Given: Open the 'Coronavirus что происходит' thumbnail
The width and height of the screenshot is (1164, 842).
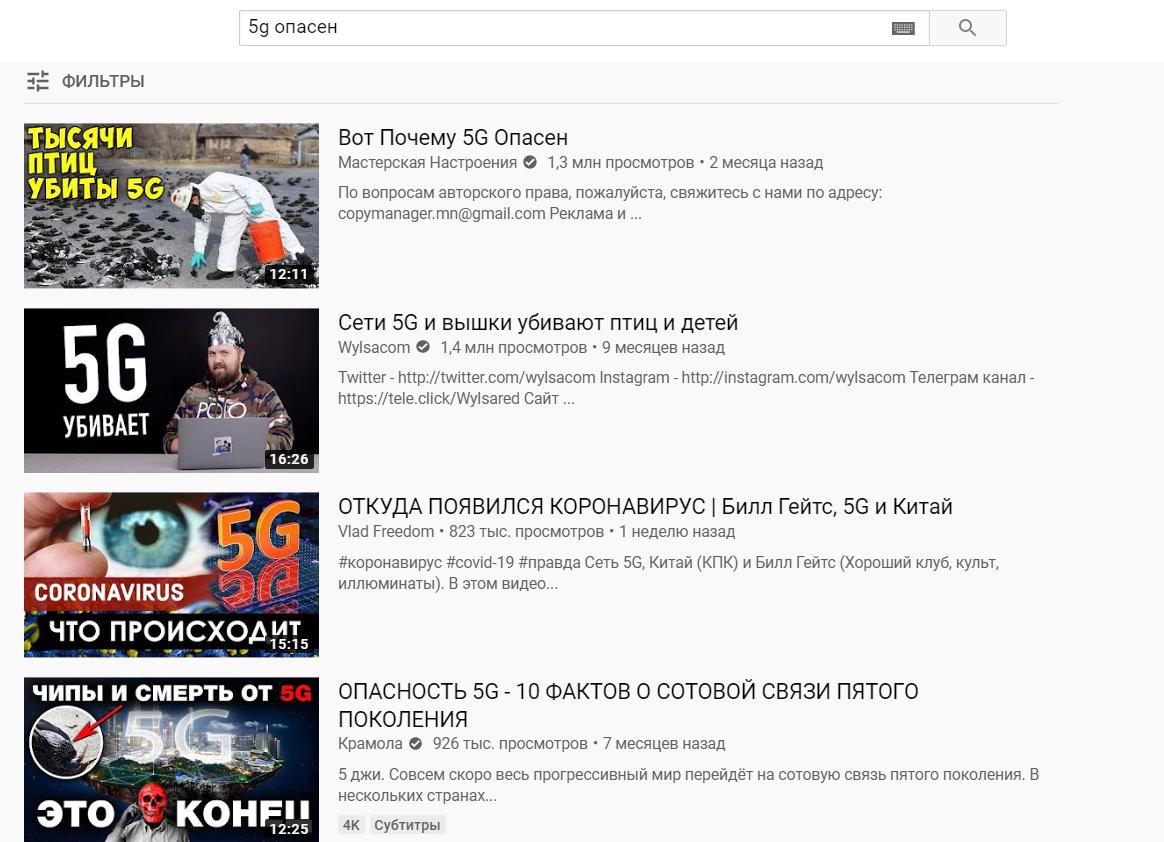Looking at the screenshot, I should point(171,575).
